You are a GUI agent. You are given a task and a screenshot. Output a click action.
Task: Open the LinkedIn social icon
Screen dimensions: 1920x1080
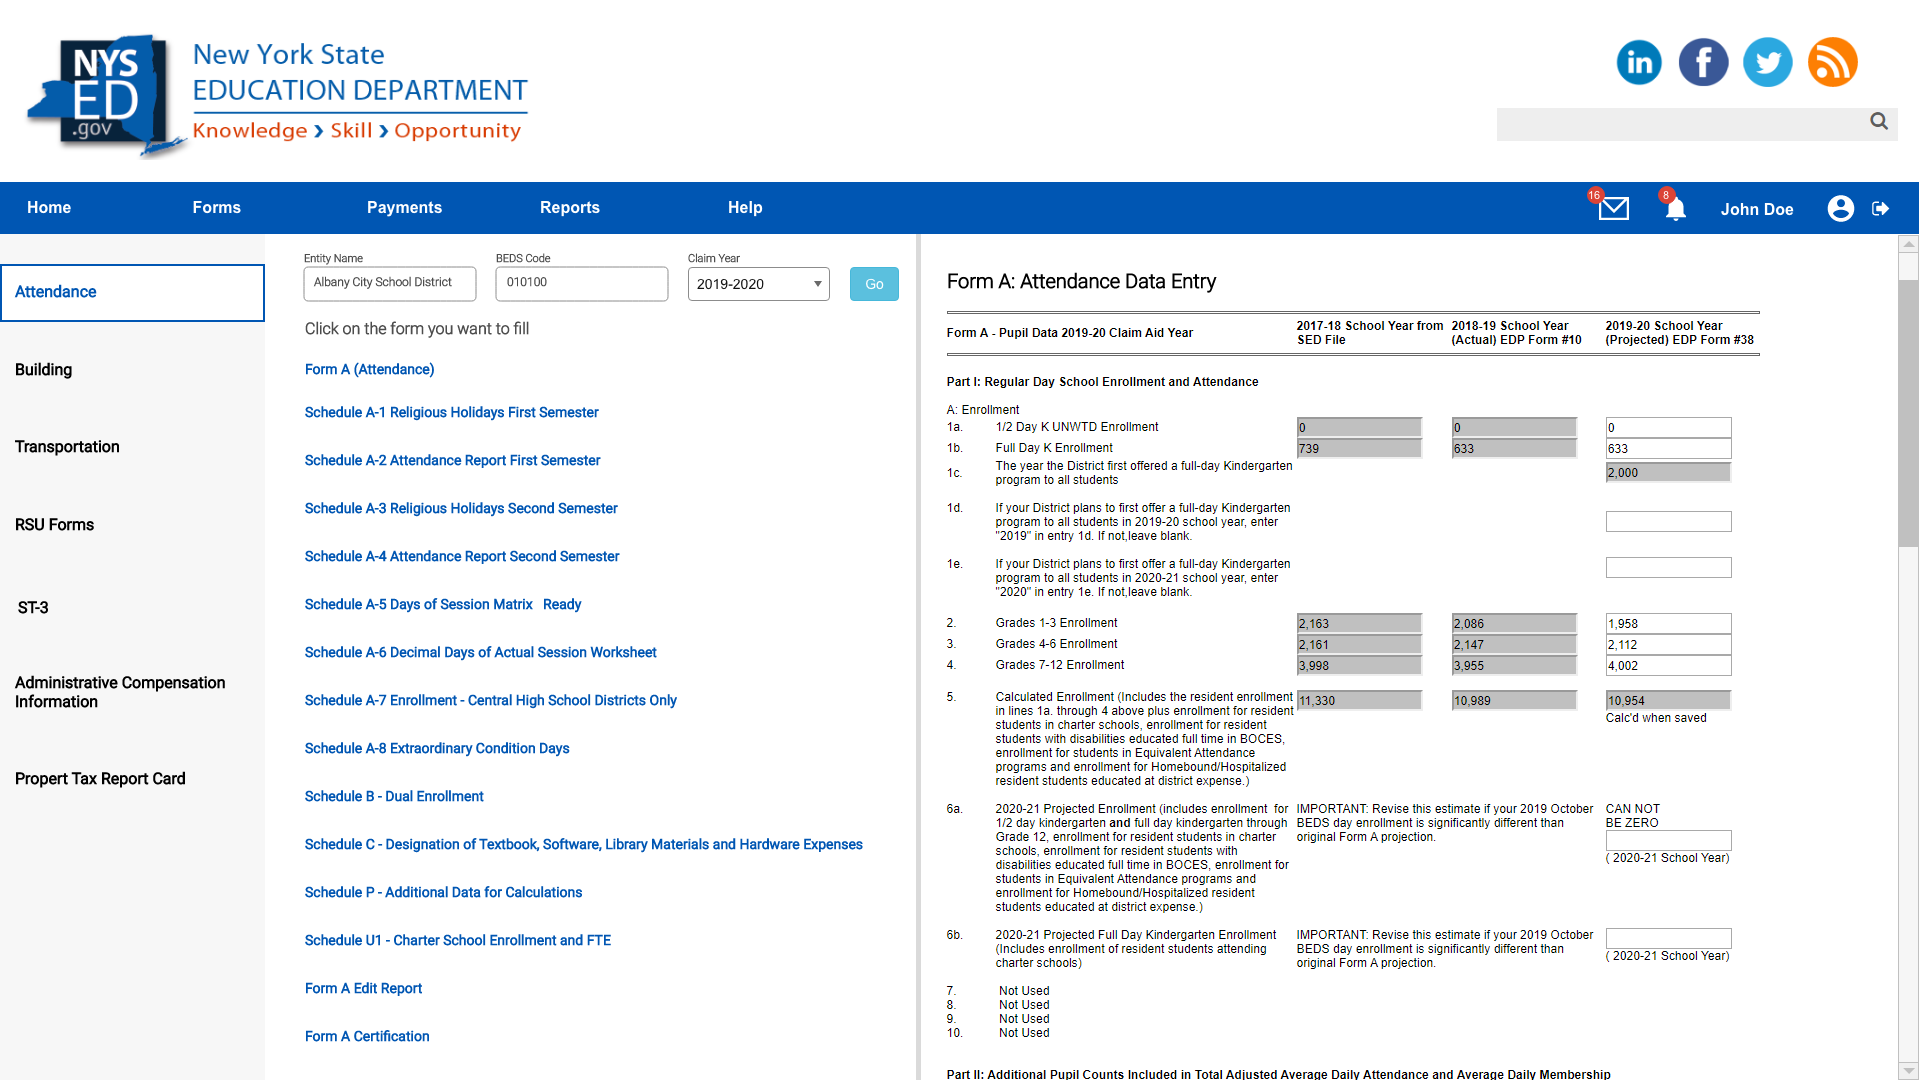coord(1639,63)
